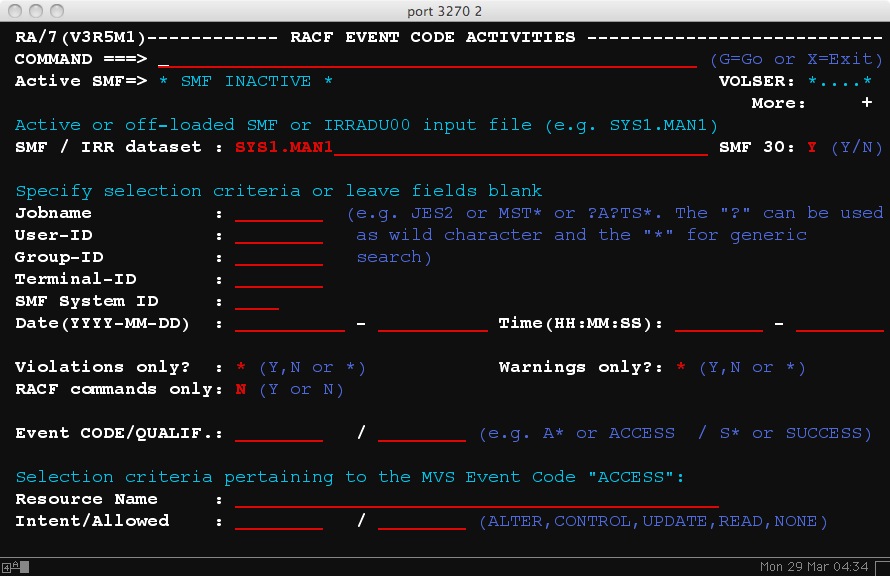Viewport: 890px width, 576px height.
Task: Click the "Time(HH:MM:SS):" label
Action: (x=580, y=323)
